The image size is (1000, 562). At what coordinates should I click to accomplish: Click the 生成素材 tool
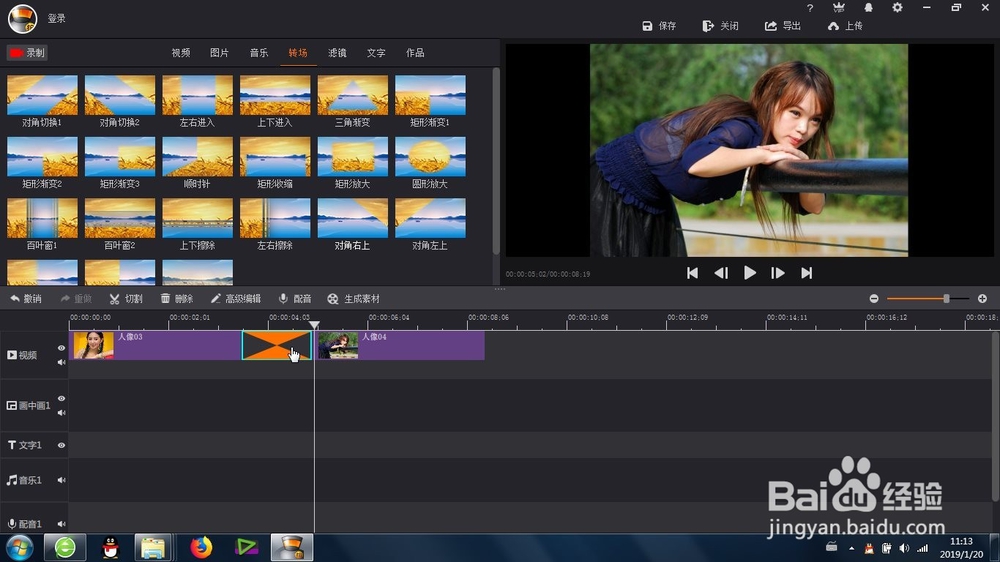point(353,299)
